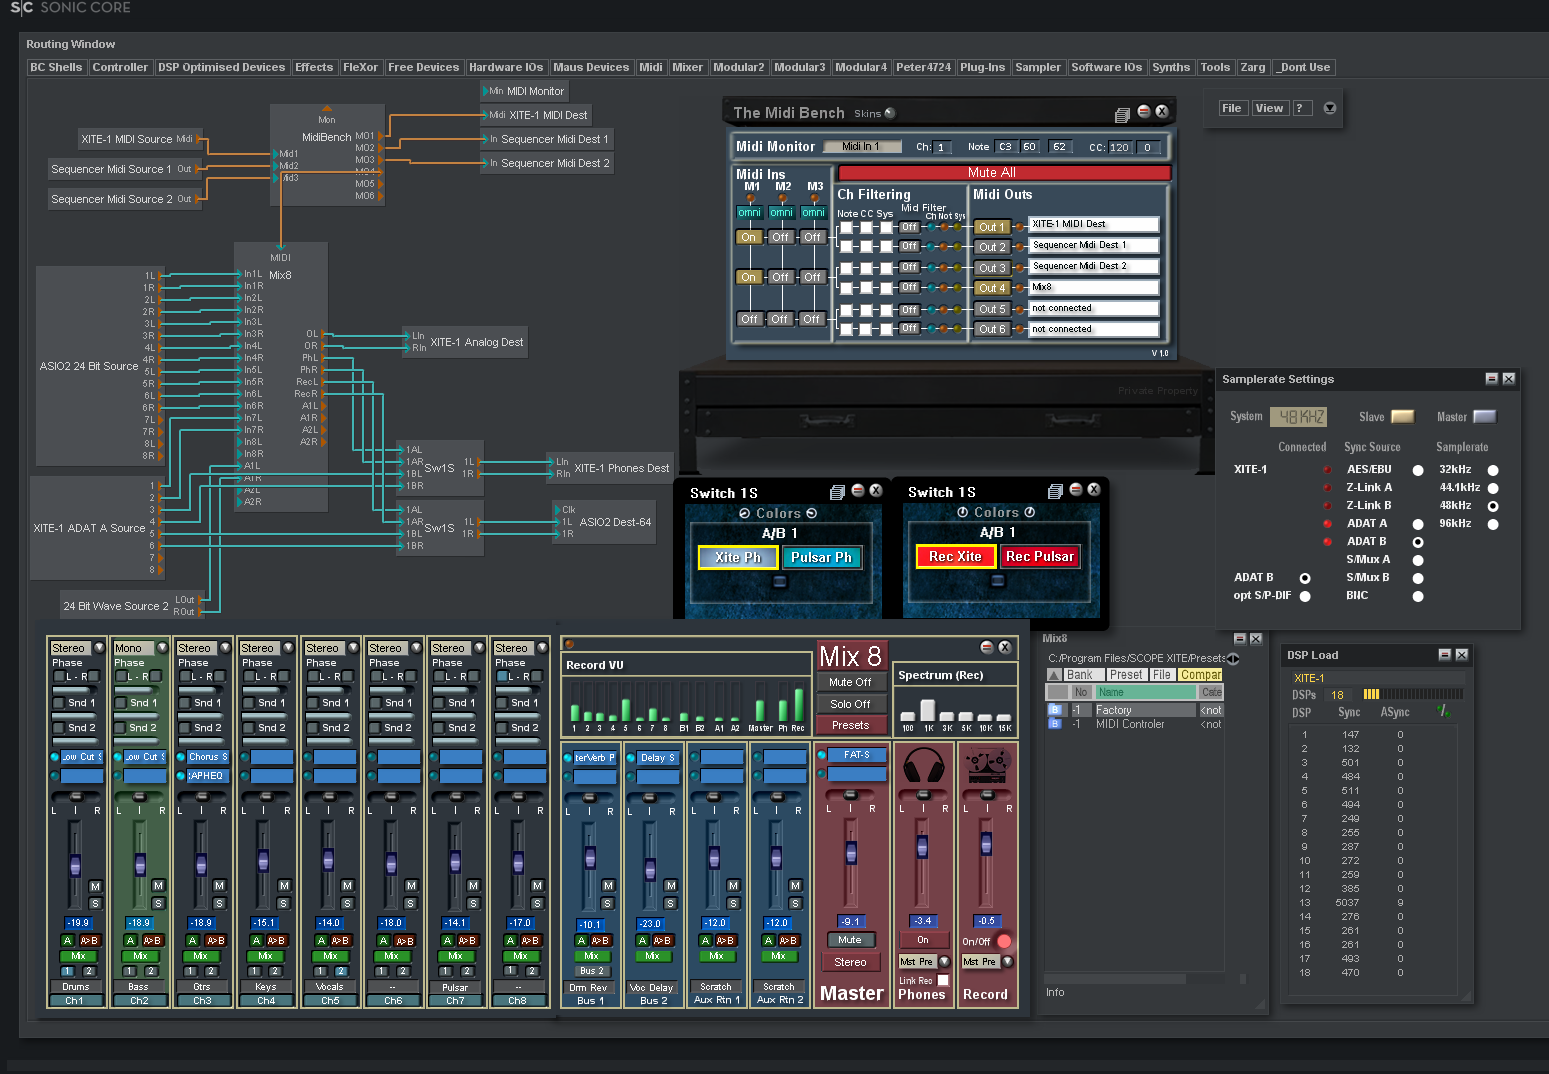Select the Rec Pulsar switch button

[x=1040, y=557]
